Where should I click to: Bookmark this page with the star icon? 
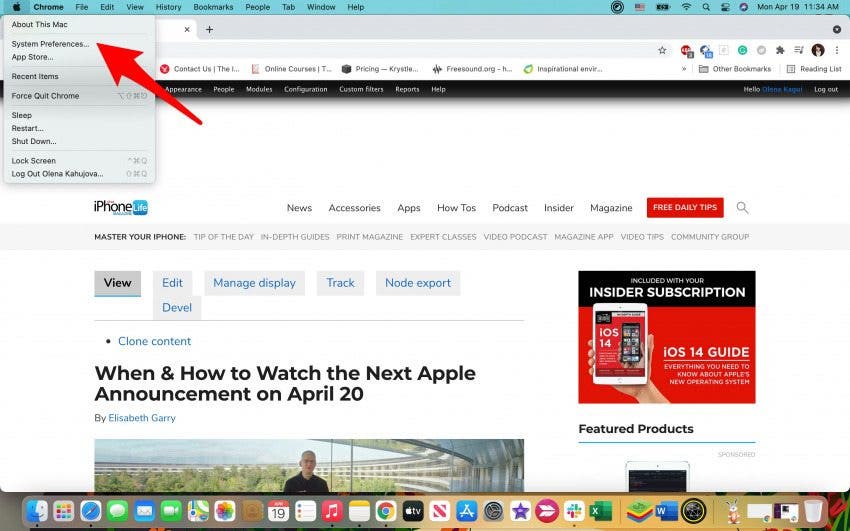click(x=662, y=50)
